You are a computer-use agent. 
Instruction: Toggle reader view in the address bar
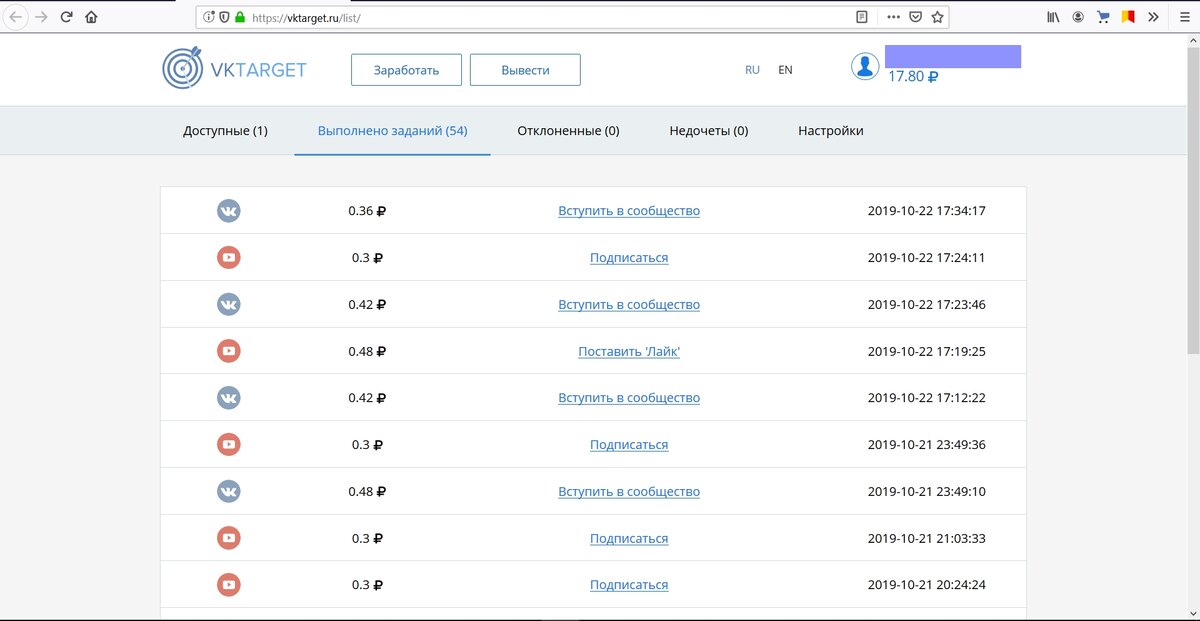coord(862,17)
